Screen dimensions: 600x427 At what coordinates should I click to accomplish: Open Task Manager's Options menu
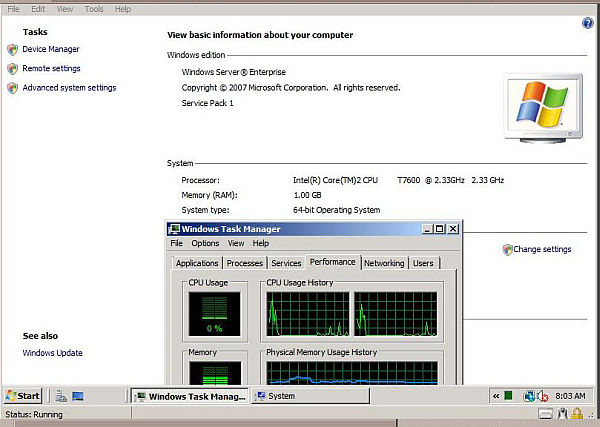[205, 243]
